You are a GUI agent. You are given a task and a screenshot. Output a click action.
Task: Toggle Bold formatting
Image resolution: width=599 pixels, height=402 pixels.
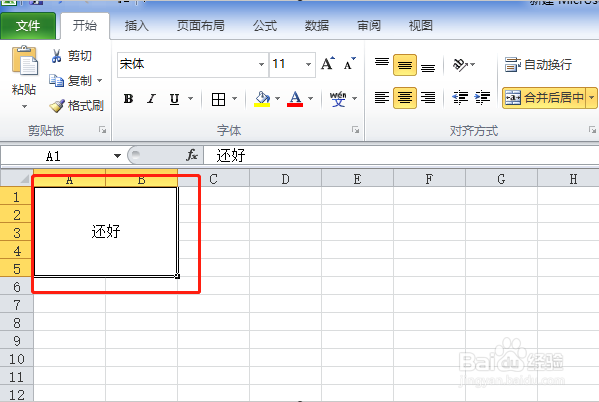click(x=129, y=99)
